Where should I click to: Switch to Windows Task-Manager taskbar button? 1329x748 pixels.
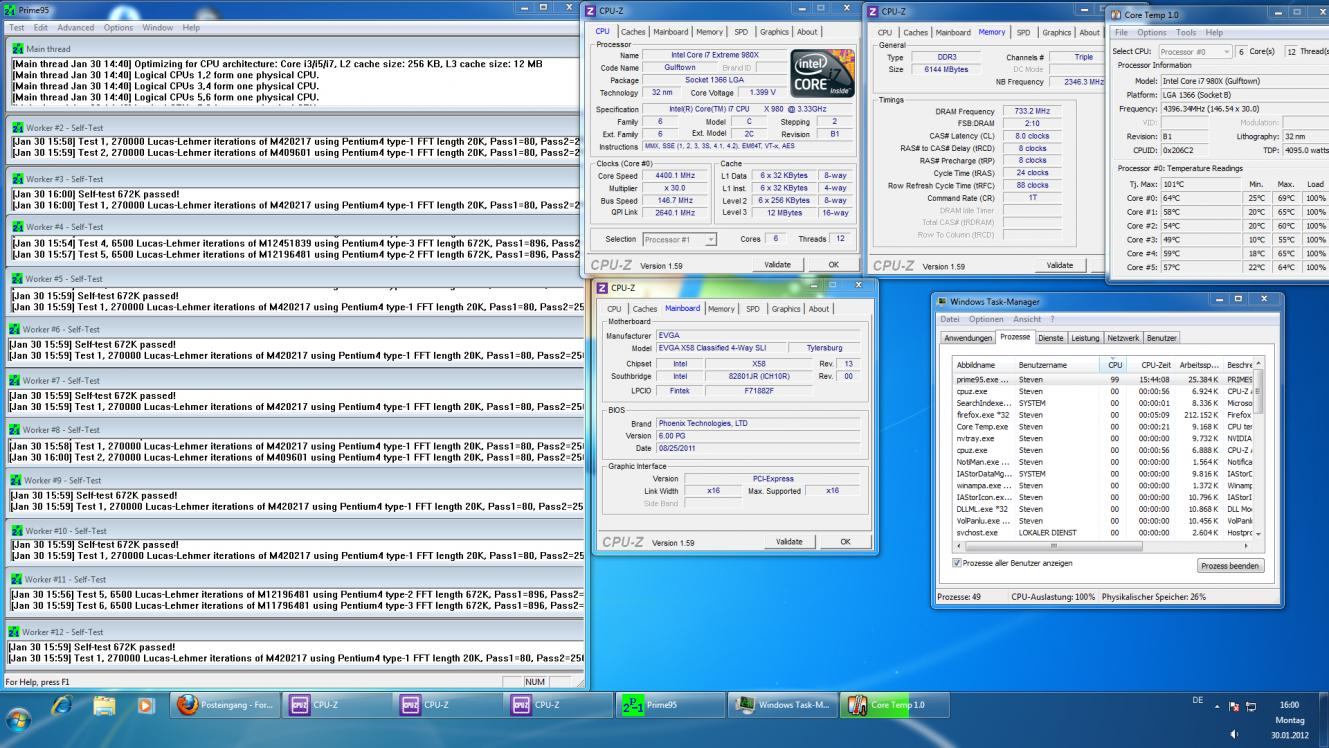[x=782, y=705]
